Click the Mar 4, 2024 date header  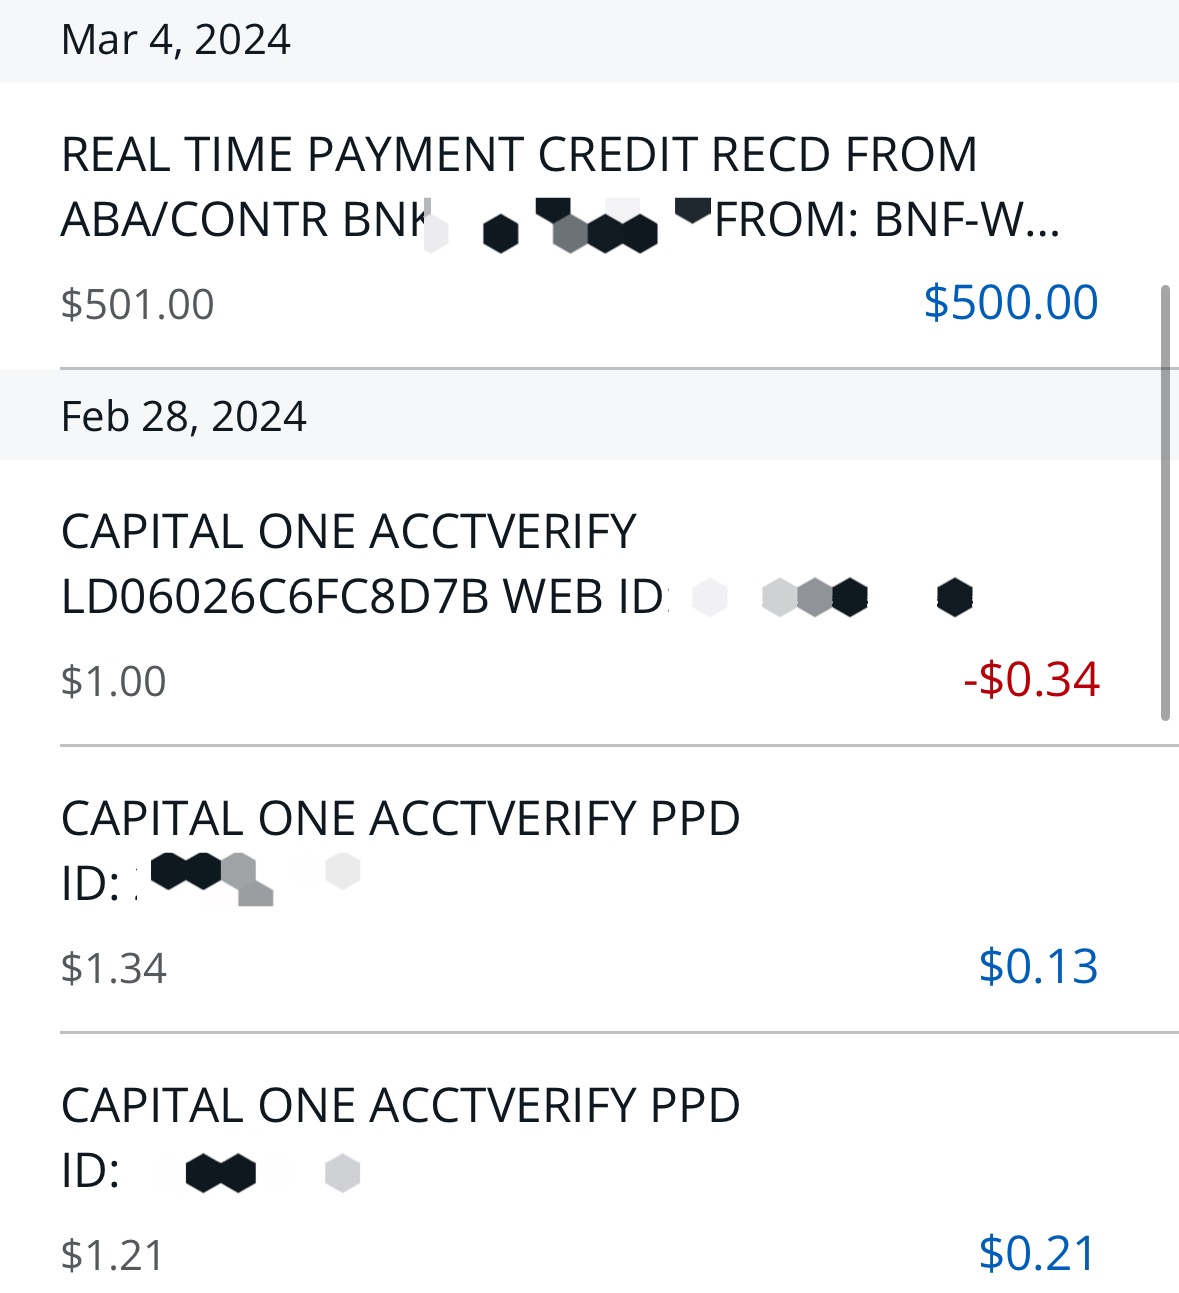pyautogui.click(x=176, y=40)
